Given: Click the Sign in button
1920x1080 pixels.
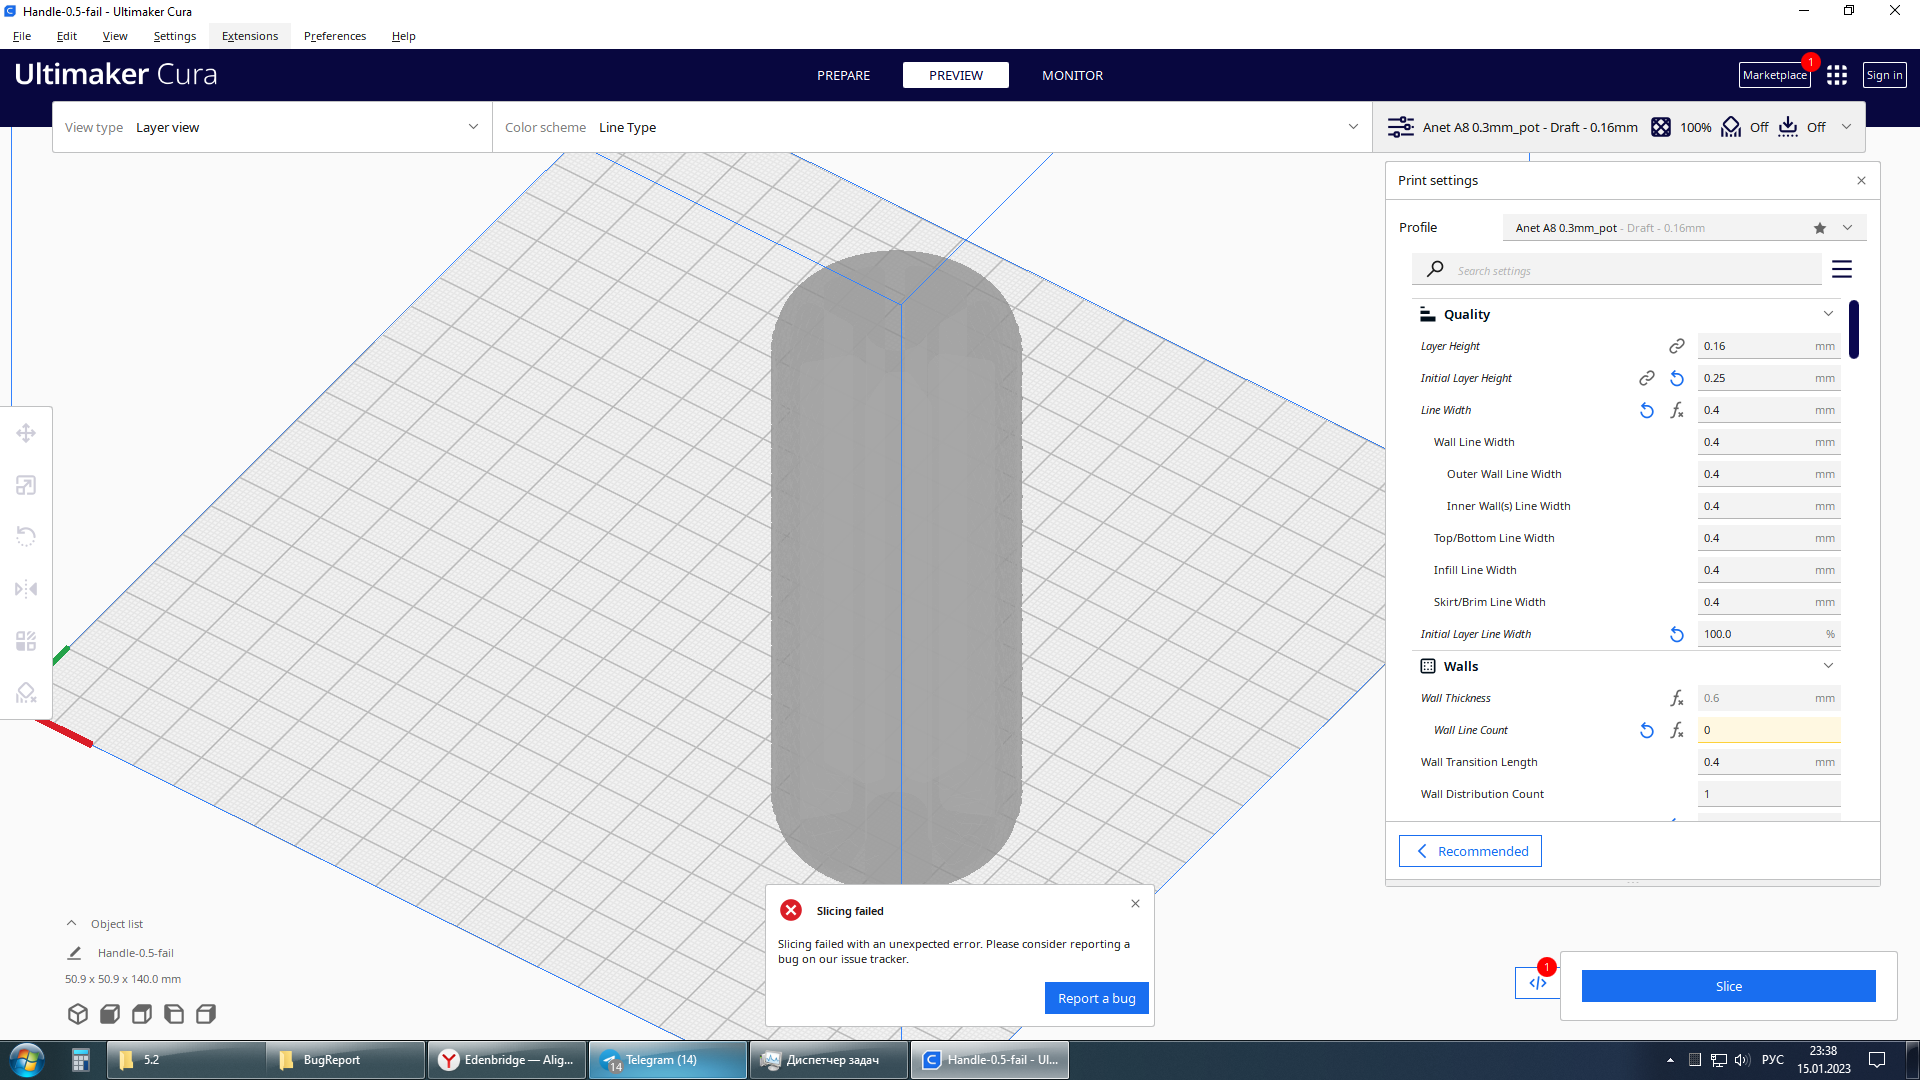Looking at the screenshot, I should [1884, 75].
